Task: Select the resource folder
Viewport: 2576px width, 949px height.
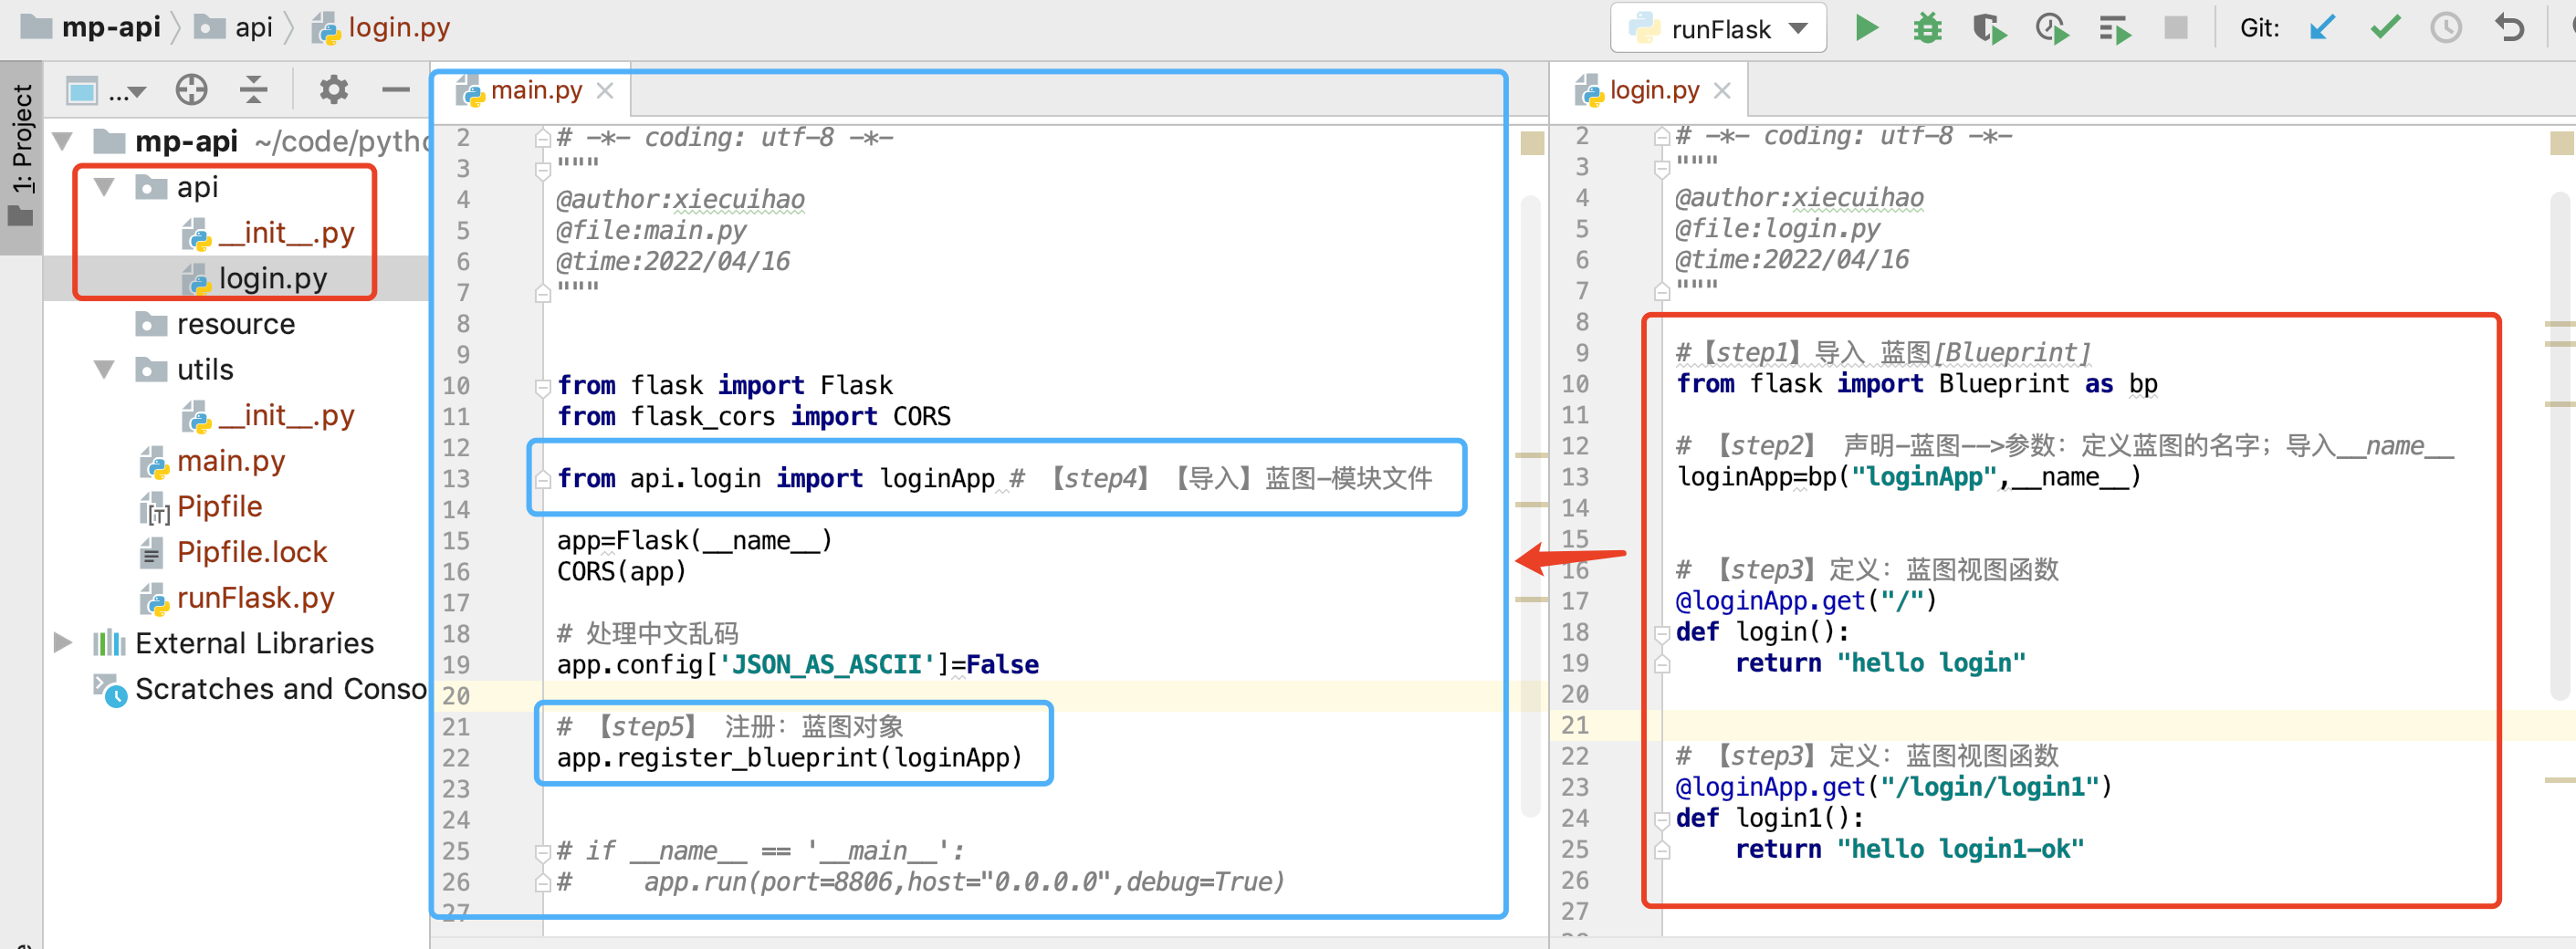Action: [215, 324]
